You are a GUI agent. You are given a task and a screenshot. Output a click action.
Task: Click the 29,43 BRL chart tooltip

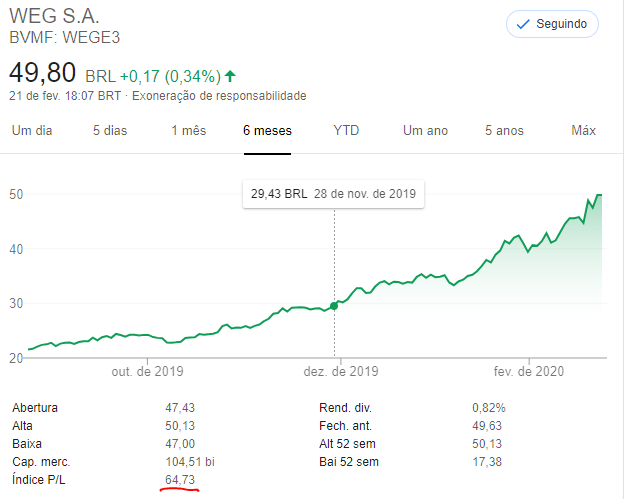tap(333, 194)
